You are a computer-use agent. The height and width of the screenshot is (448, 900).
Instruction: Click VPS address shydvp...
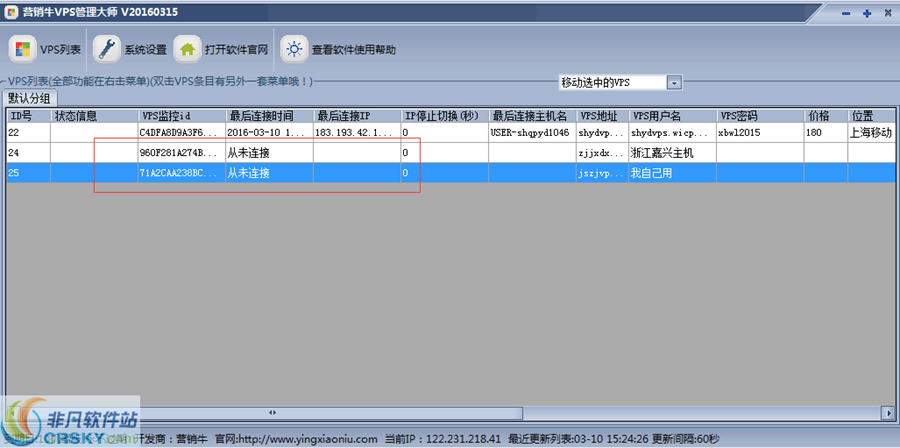(x=601, y=133)
